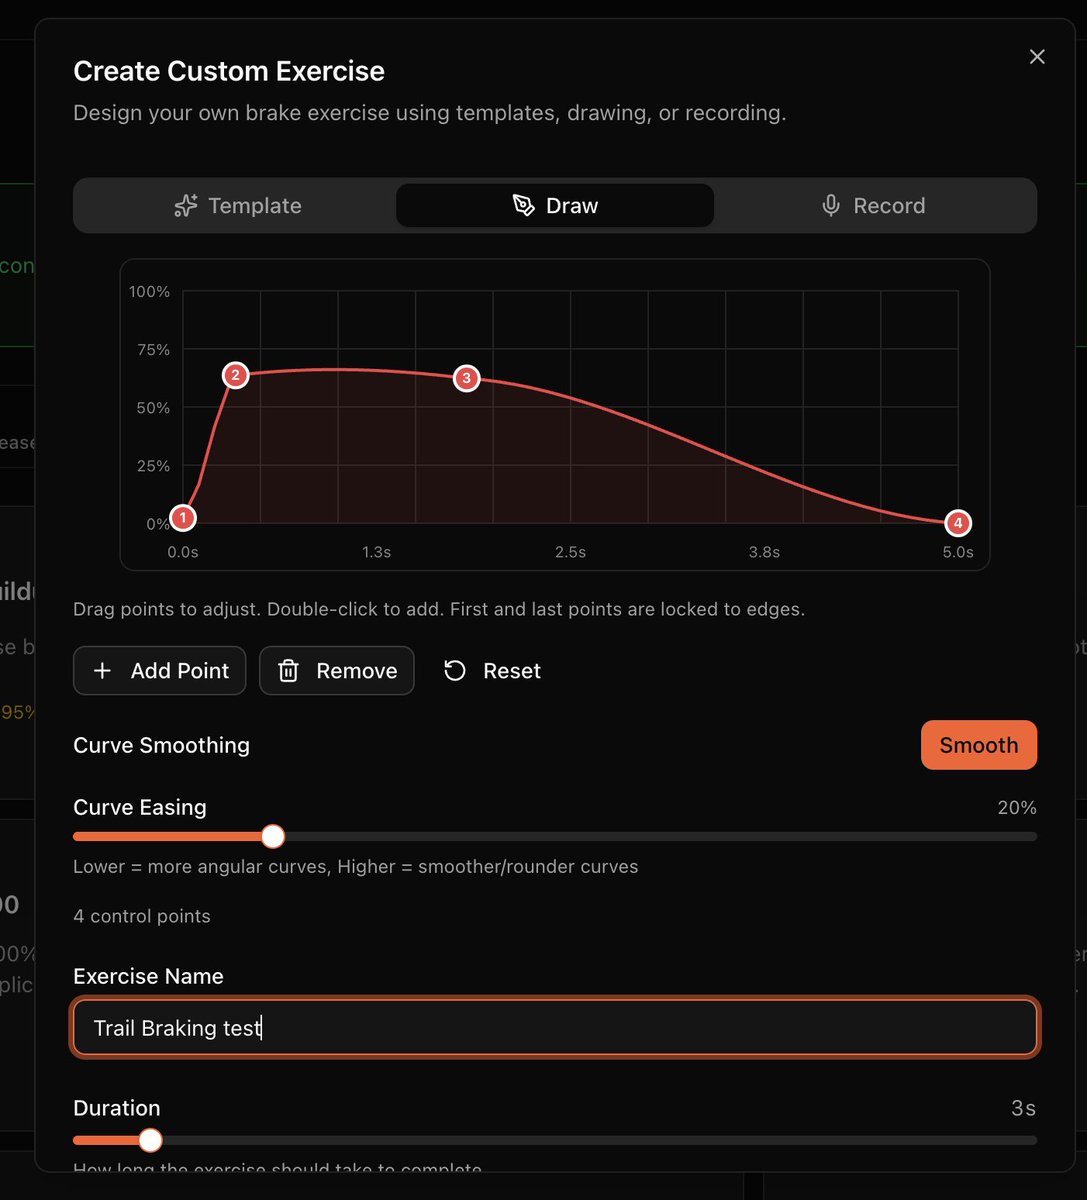The width and height of the screenshot is (1087, 1200).
Task: Click the Curve Smoothing label
Action: (x=162, y=745)
